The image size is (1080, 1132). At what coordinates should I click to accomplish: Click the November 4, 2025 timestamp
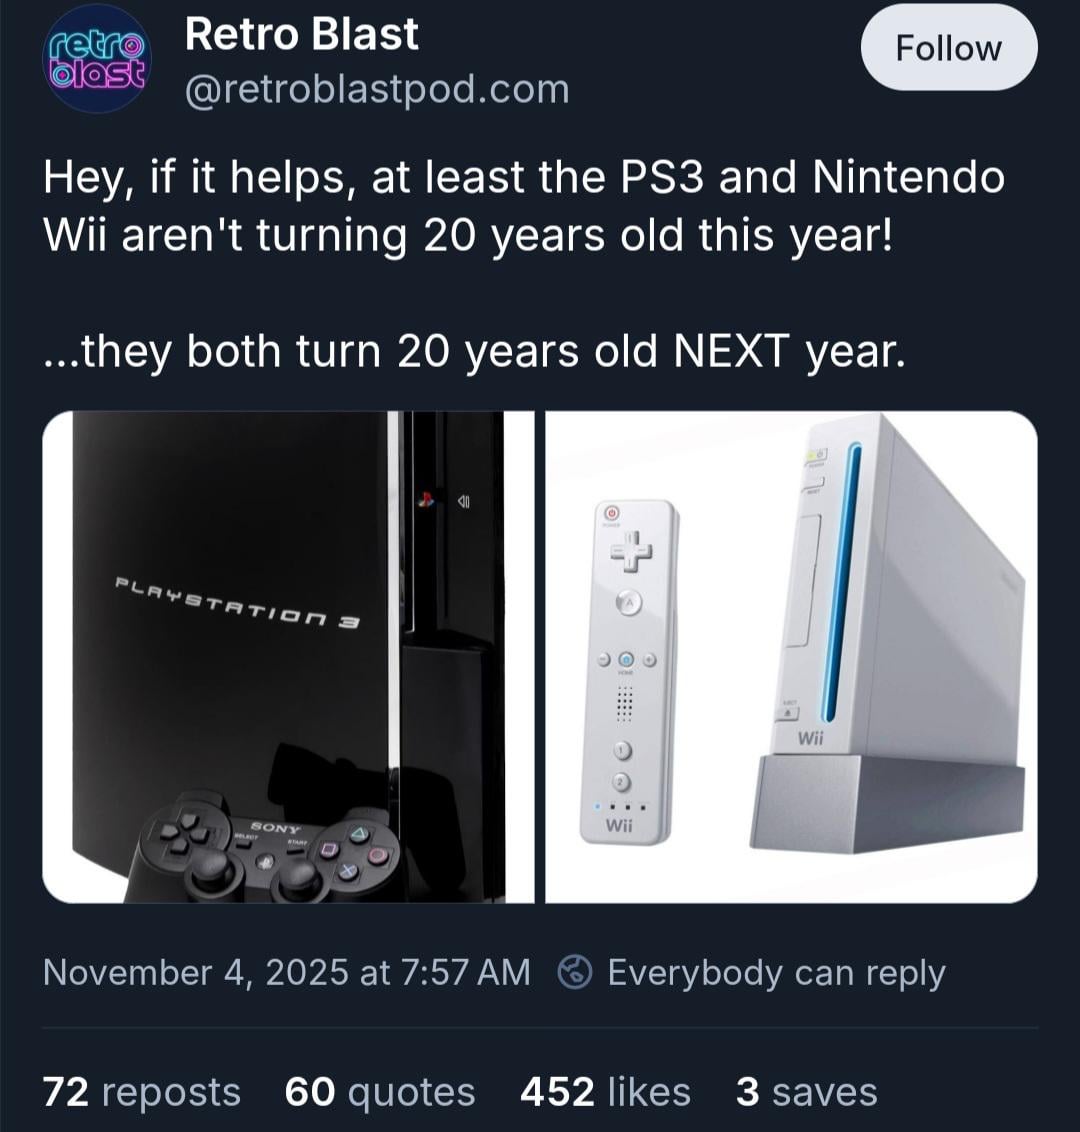(286, 972)
